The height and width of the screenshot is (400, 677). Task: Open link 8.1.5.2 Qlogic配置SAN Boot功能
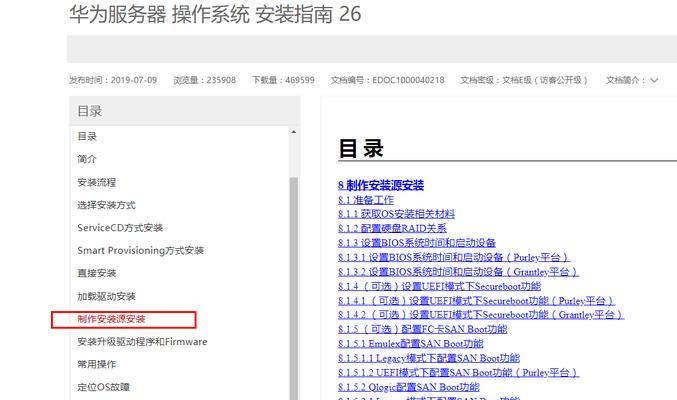coord(408,387)
